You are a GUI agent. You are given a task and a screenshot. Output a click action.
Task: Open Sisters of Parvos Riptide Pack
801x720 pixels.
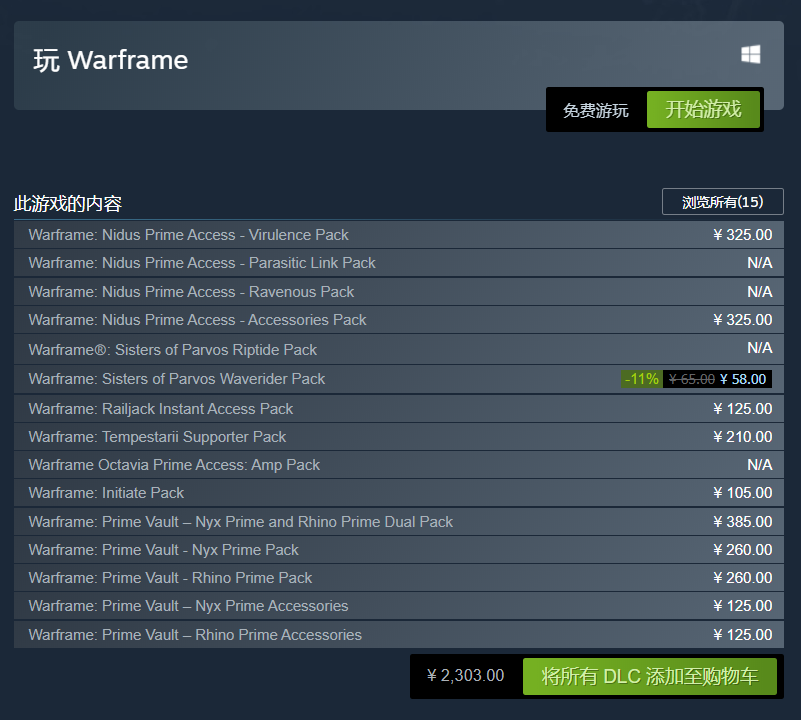(x=398, y=349)
